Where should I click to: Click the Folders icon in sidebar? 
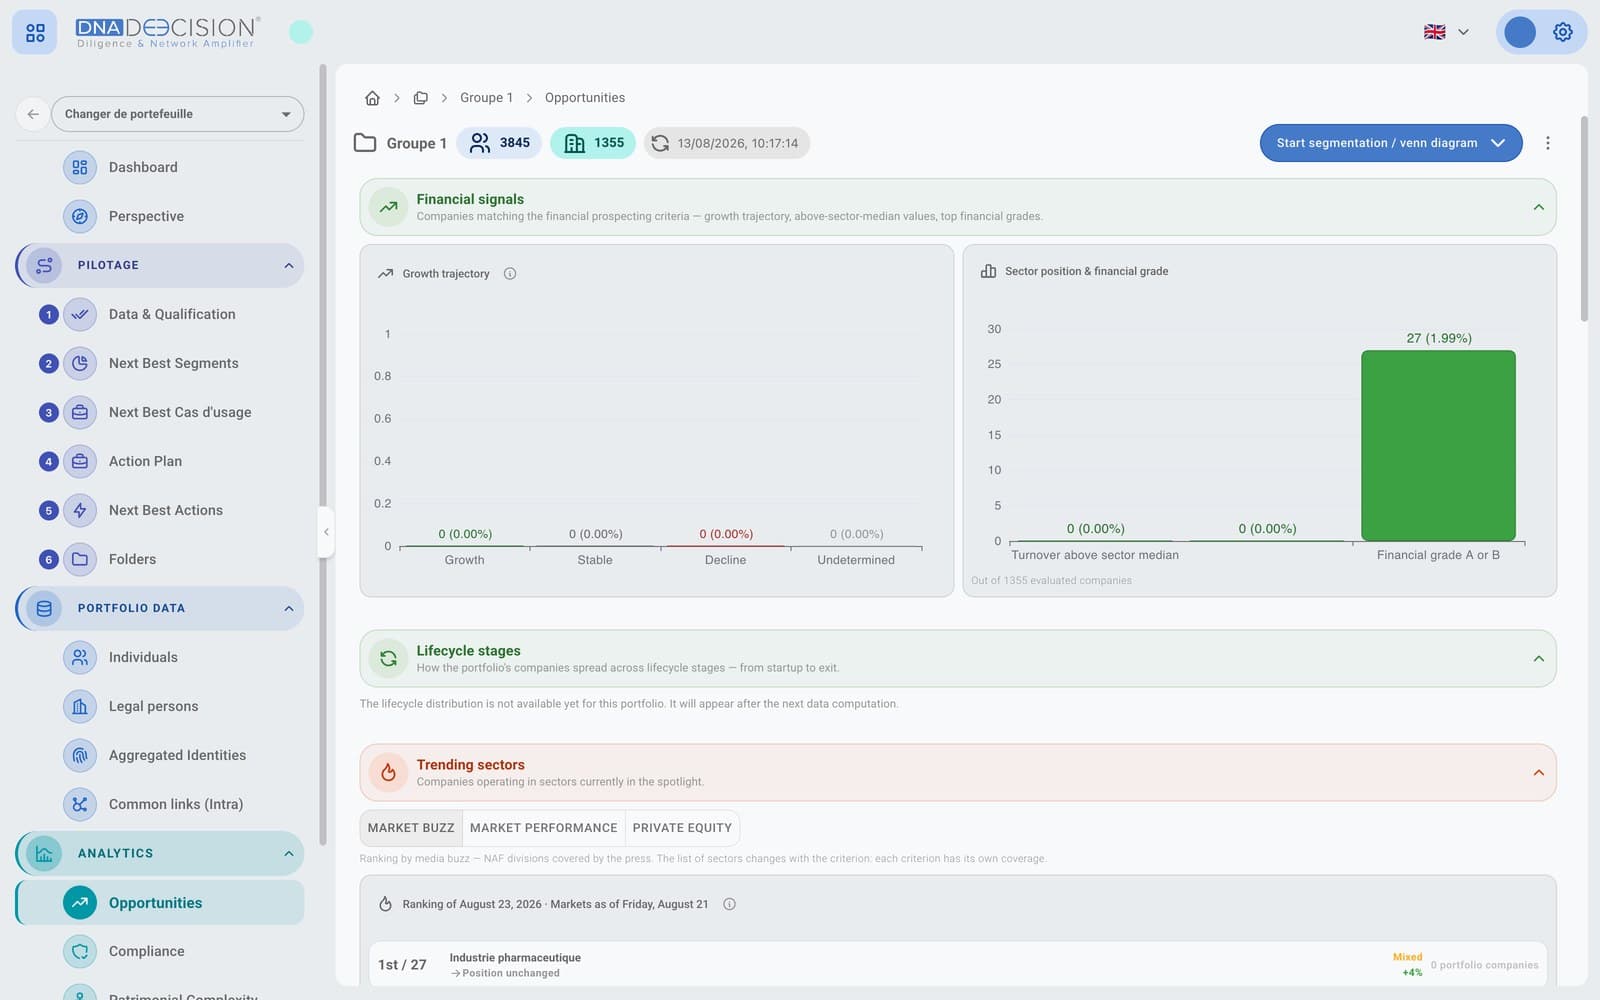click(80, 559)
